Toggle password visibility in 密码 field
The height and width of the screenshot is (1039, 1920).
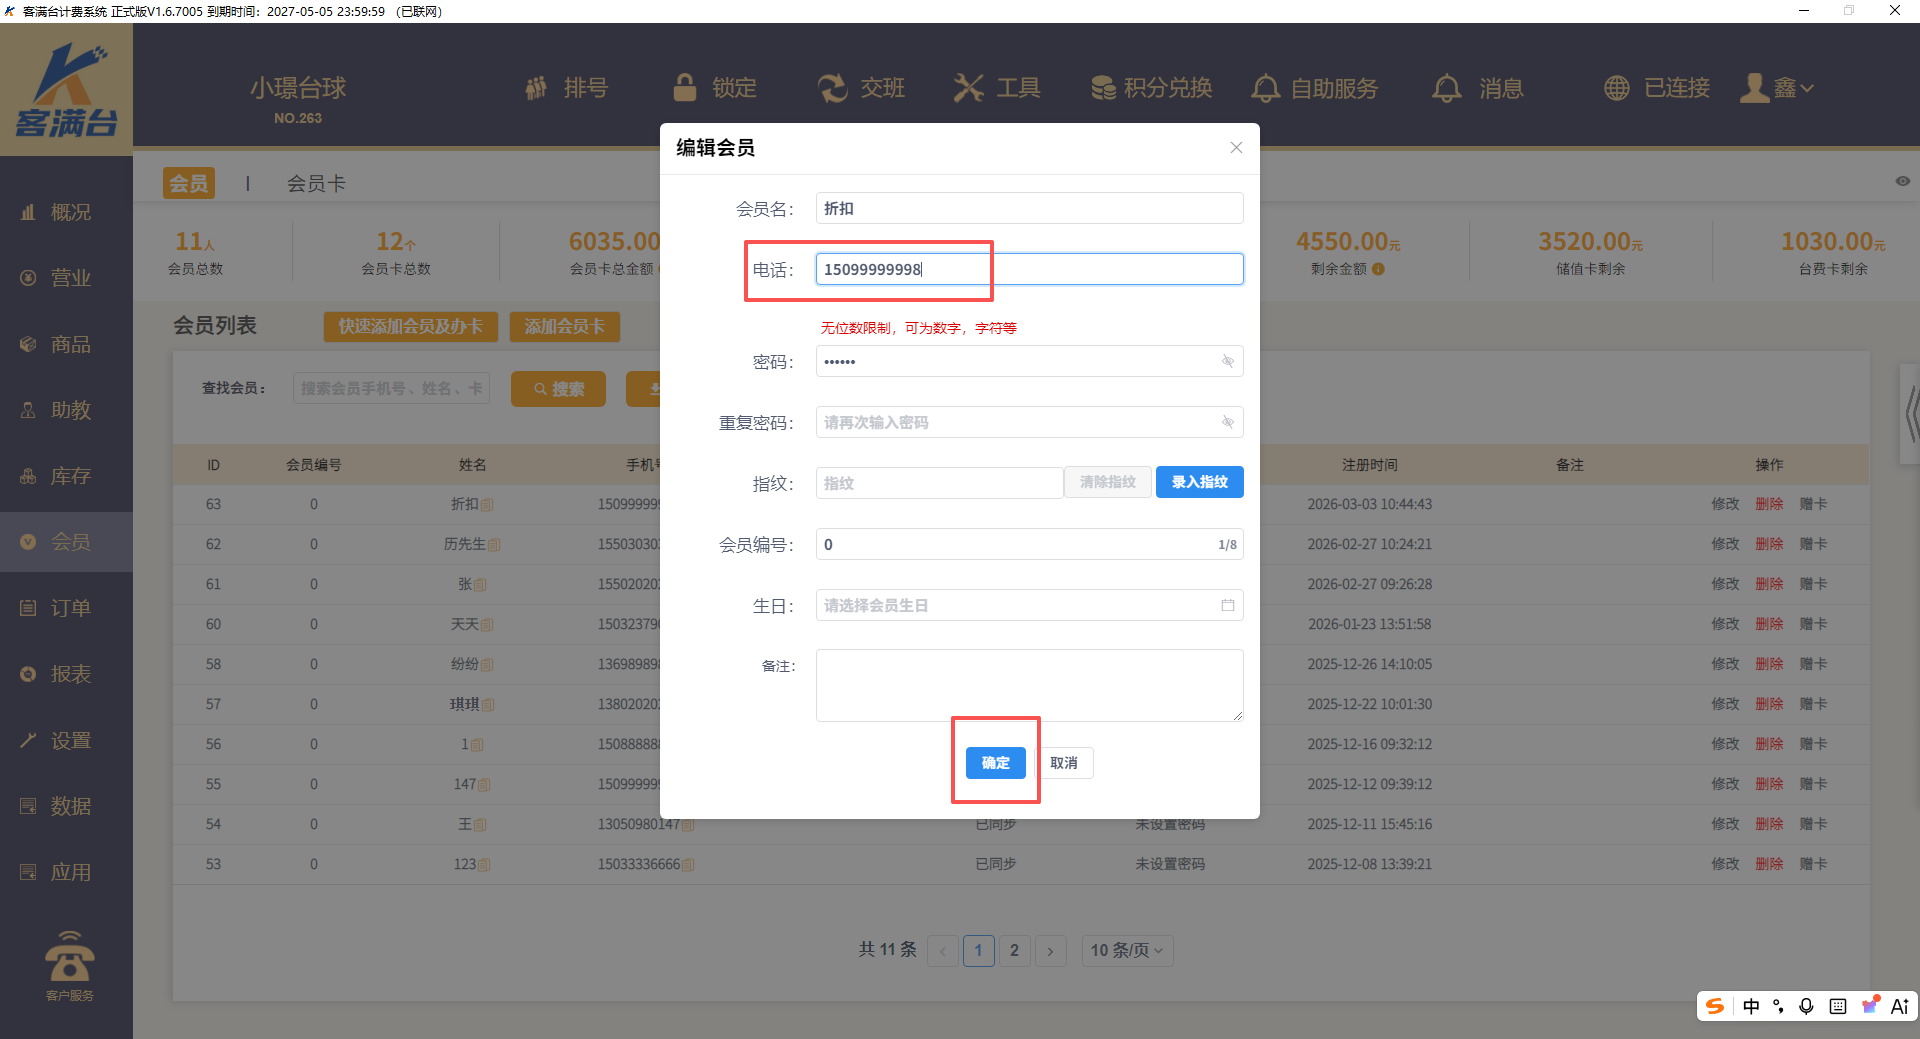coord(1227,361)
